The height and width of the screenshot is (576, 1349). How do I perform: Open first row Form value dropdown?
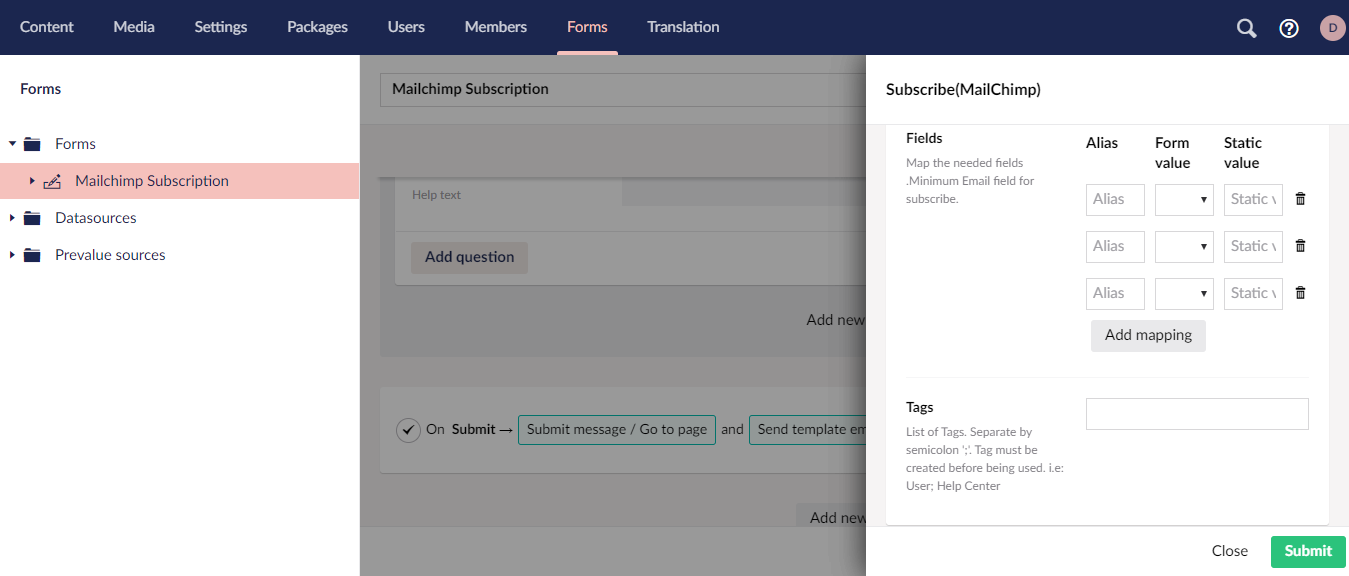1184,199
